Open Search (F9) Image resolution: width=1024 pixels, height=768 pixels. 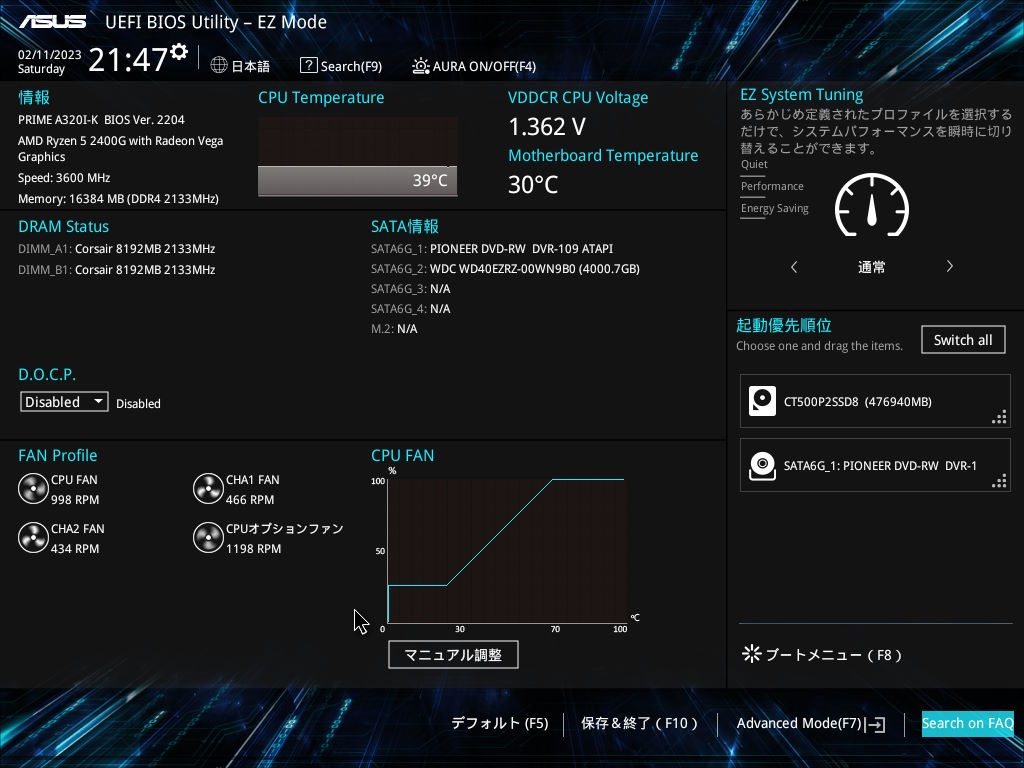(x=341, y=66)
